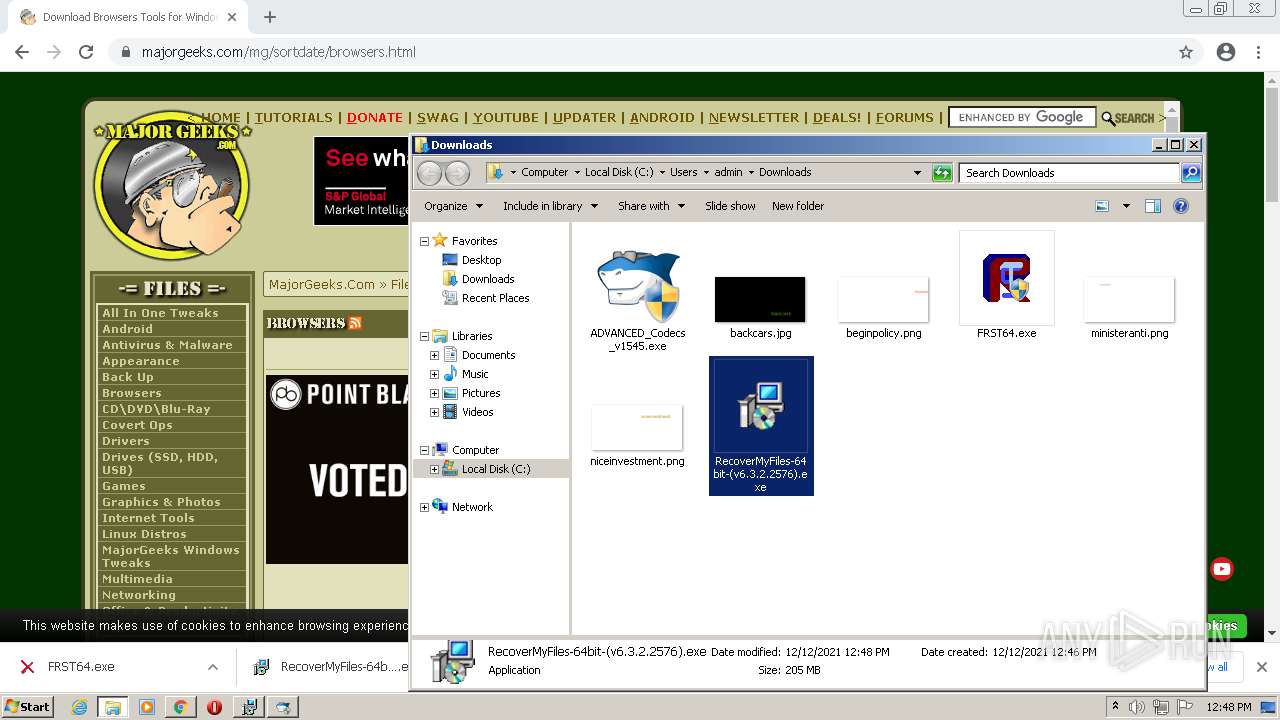Viewport: 1280px width, 720px height.
Task: Open FORUMS link on MajorGeeks
Action: click(x=904, y=117)
